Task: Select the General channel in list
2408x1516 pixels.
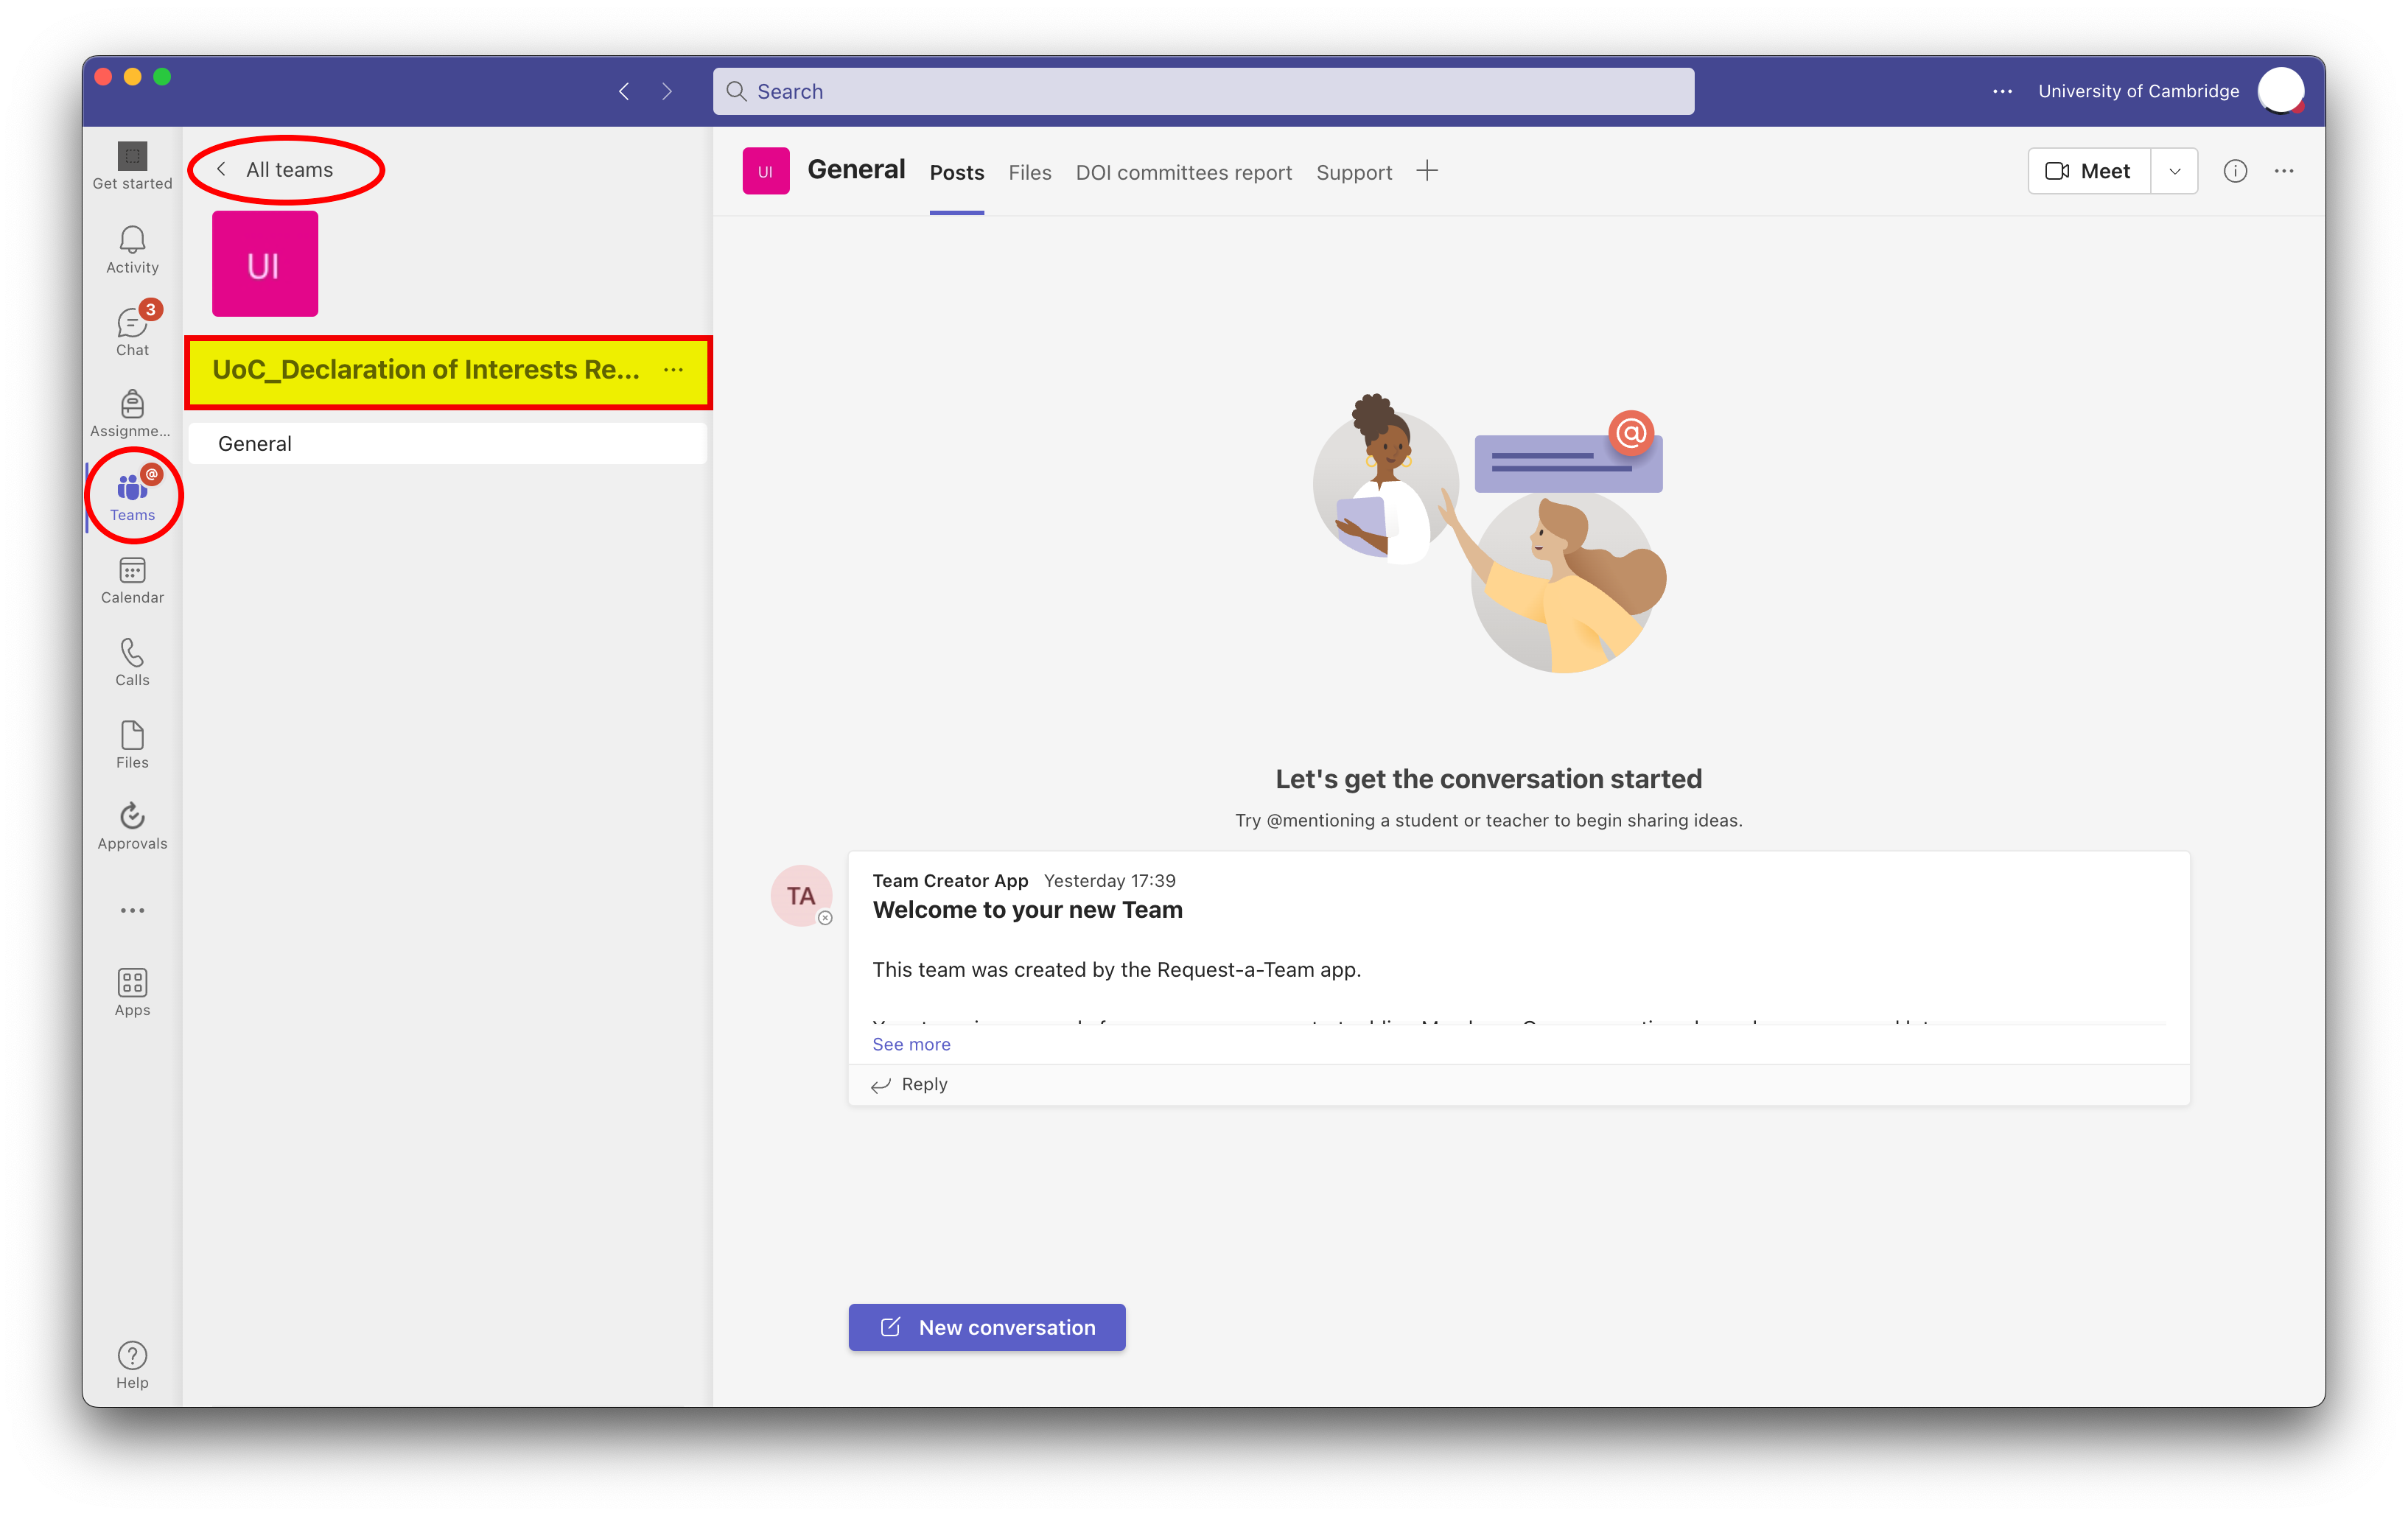Action: [447, 443]
